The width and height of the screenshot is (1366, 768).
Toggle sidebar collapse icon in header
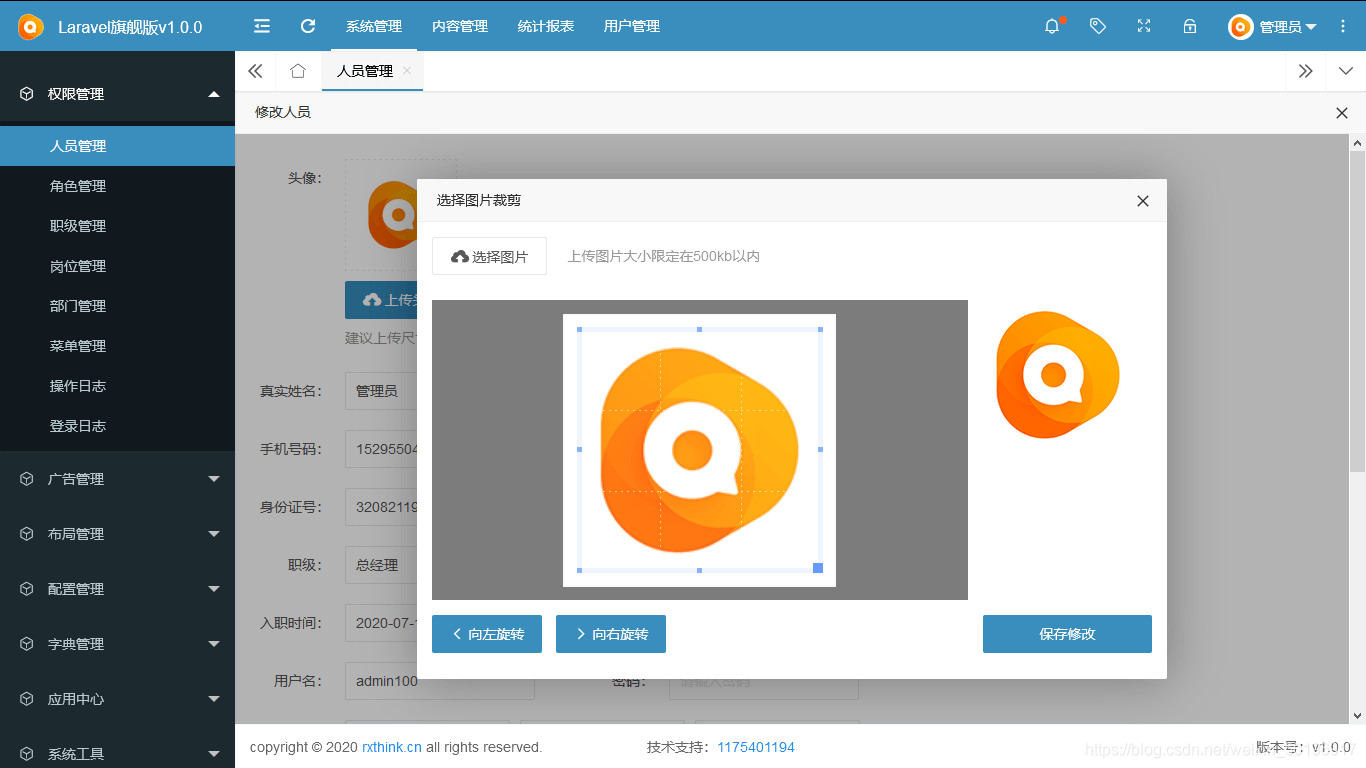click(x=262, y=26)
